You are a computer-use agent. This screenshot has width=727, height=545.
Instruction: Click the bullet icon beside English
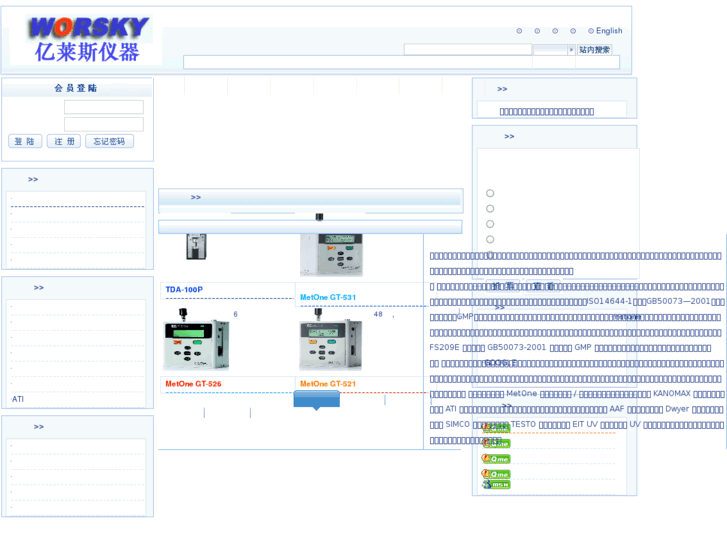(x=591, y=31)
